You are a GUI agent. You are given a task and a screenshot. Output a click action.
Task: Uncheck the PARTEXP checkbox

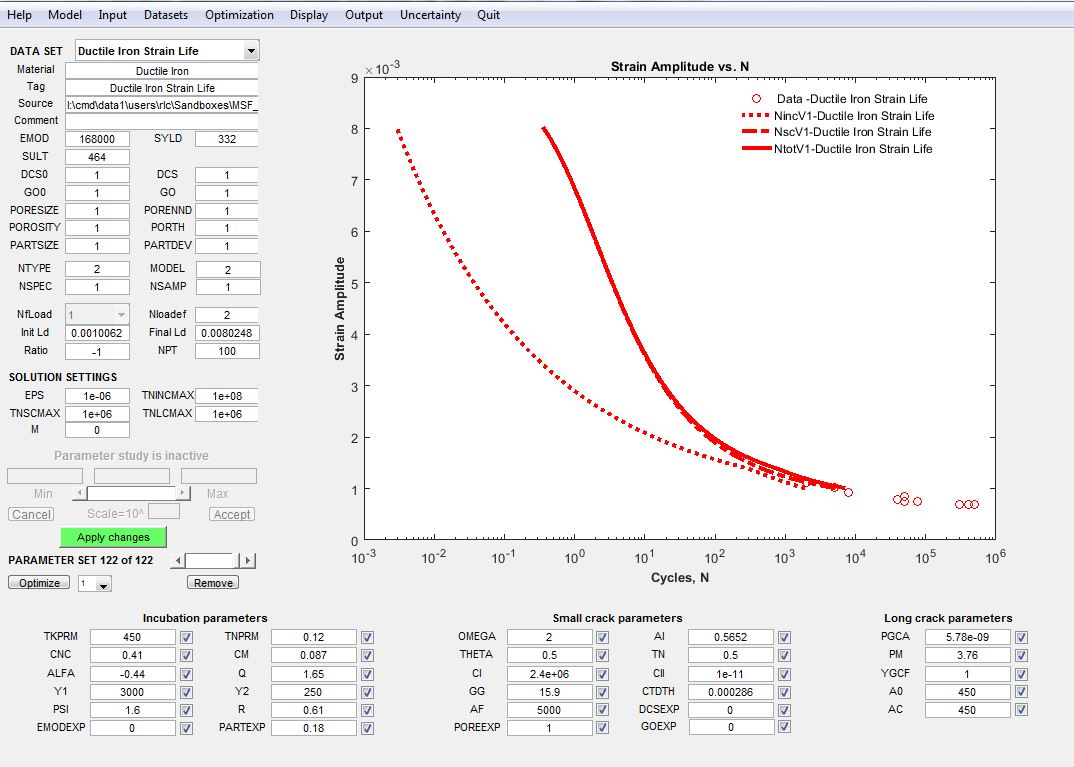pyautogui.click(x=367, y=728)
